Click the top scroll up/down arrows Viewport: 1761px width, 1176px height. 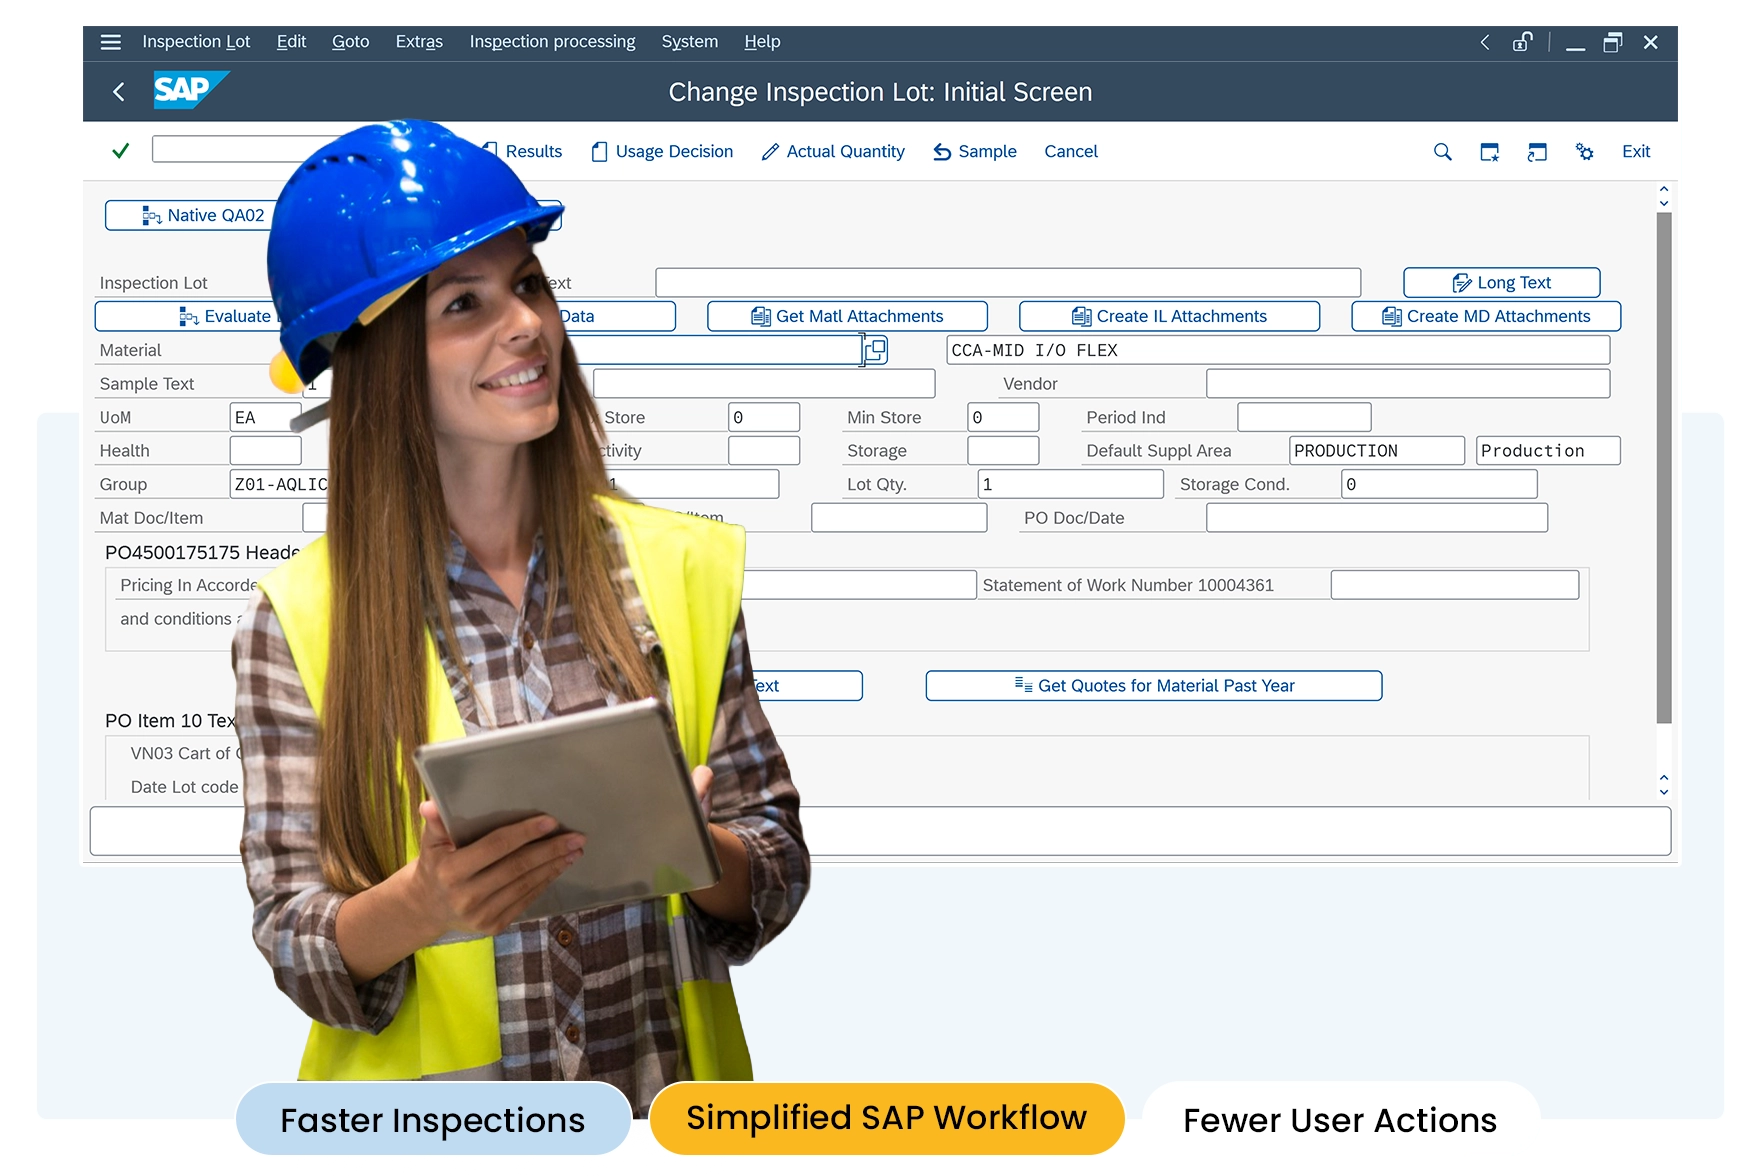coord(1664,196)
